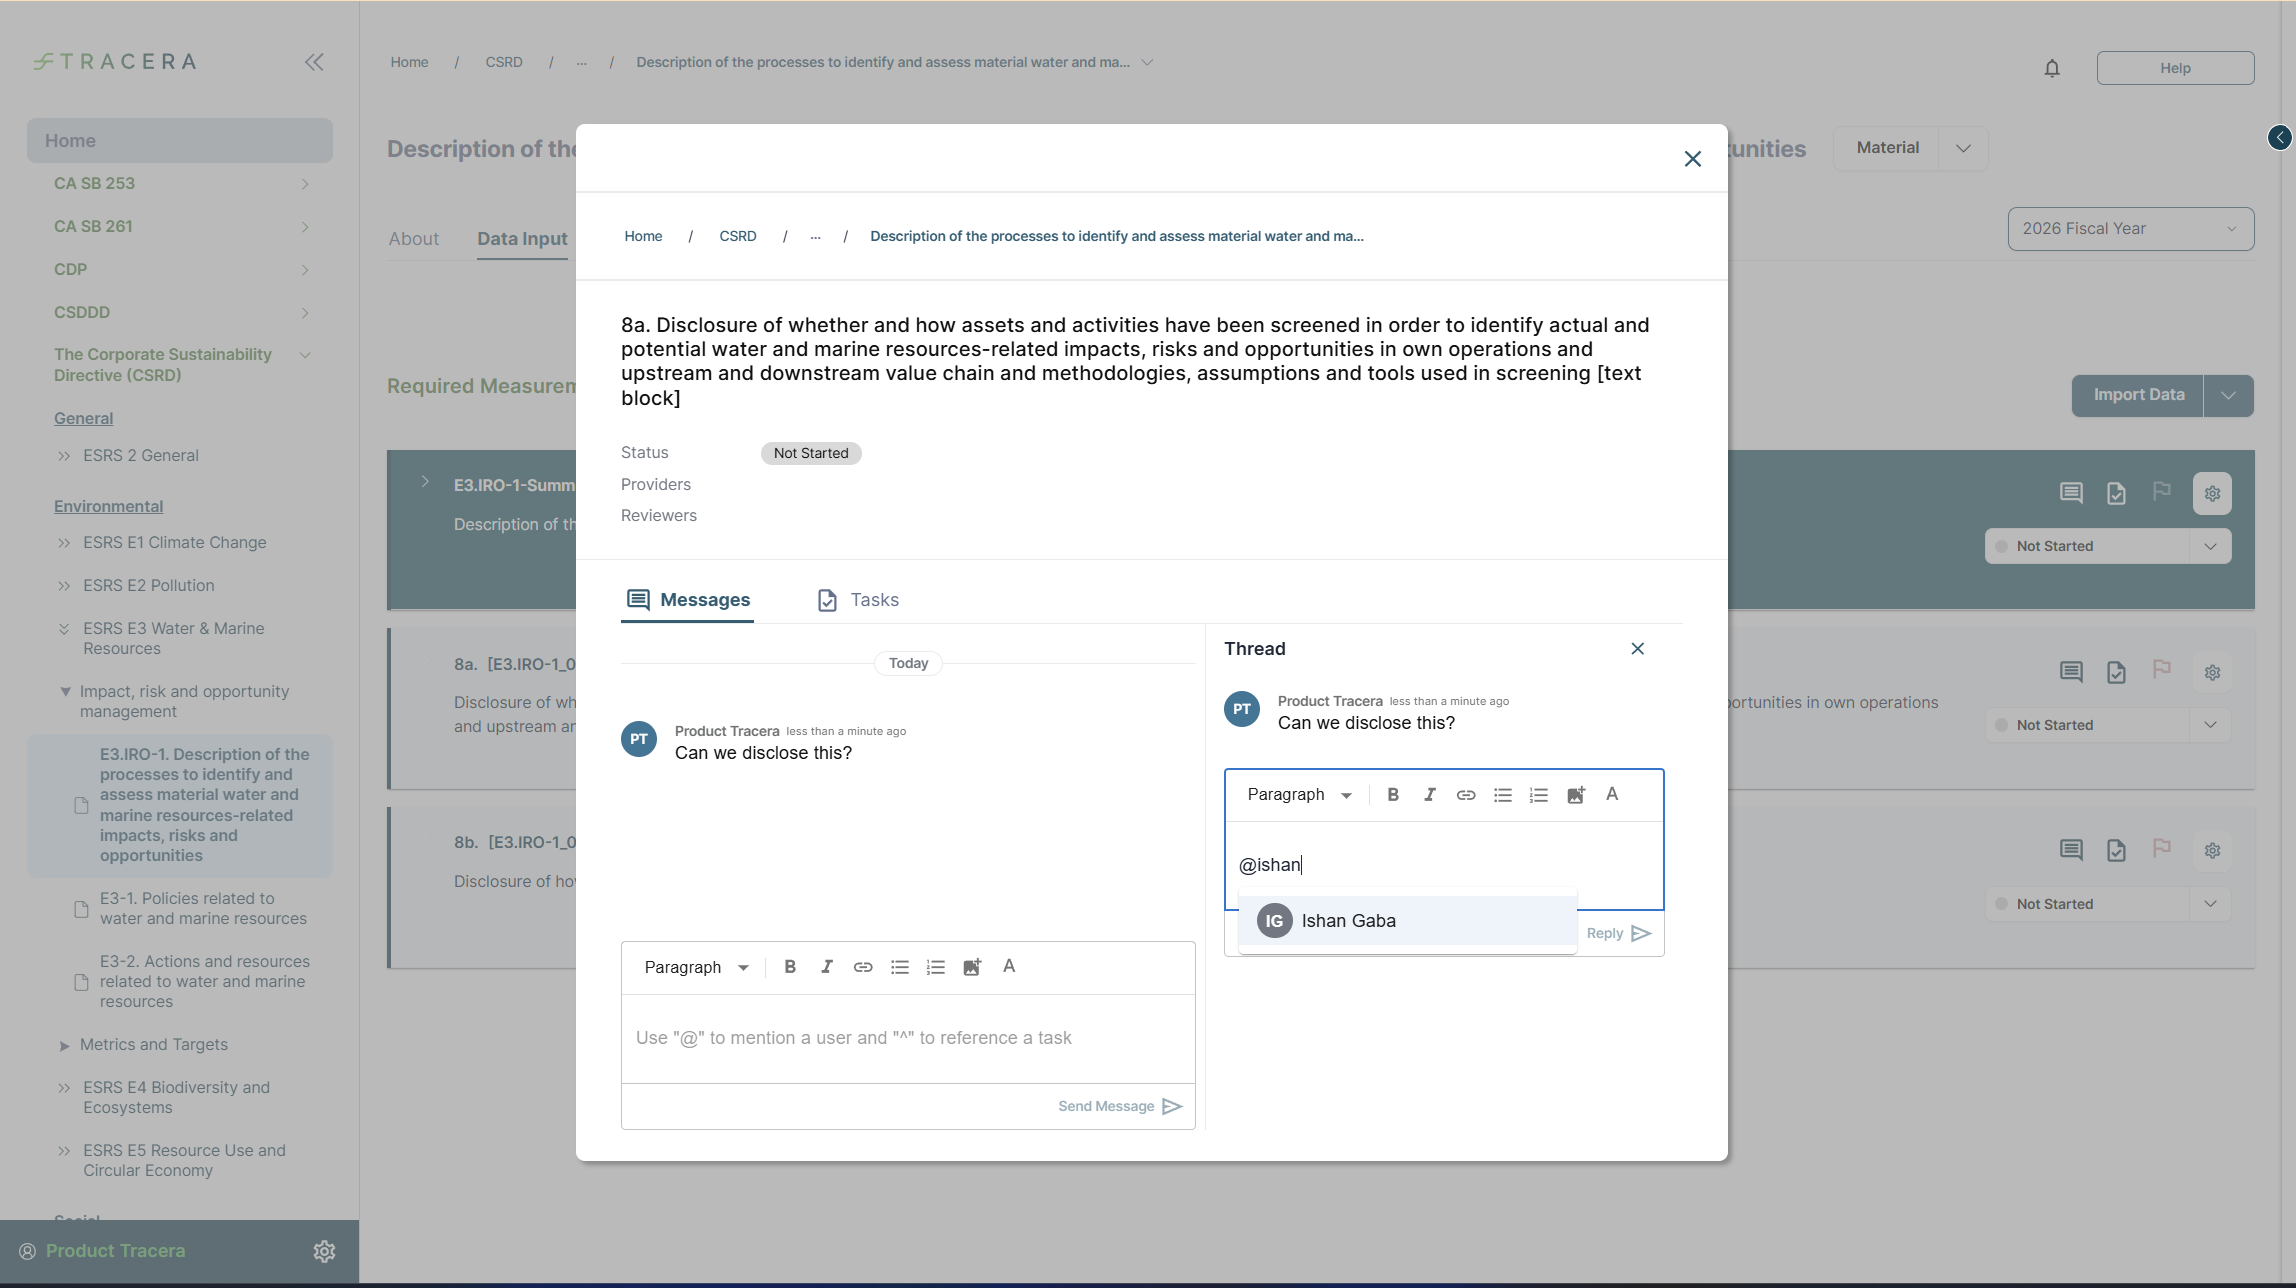Toggle bold in thread reply editor
Image resolution: width=2296 pixels, height=1288 pixels.
[x=1392, y=795]
